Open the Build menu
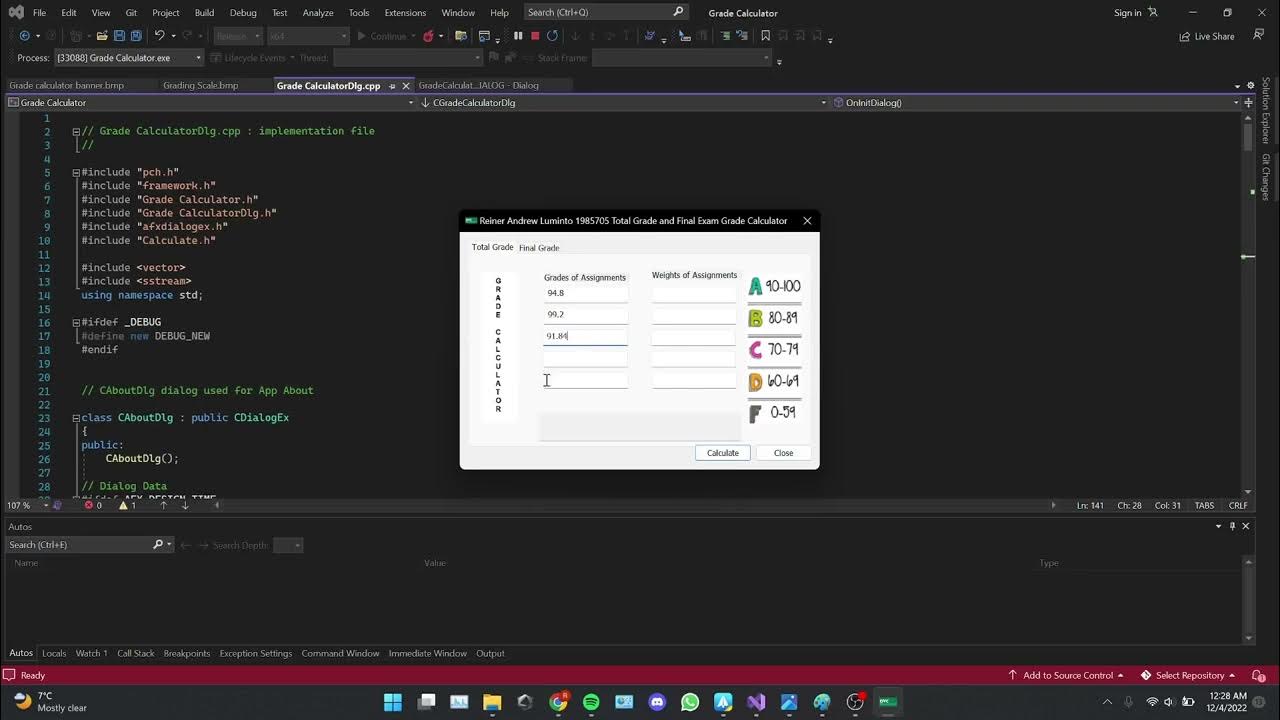This screenshot has width=1280, height=720. tap(204, 13)
